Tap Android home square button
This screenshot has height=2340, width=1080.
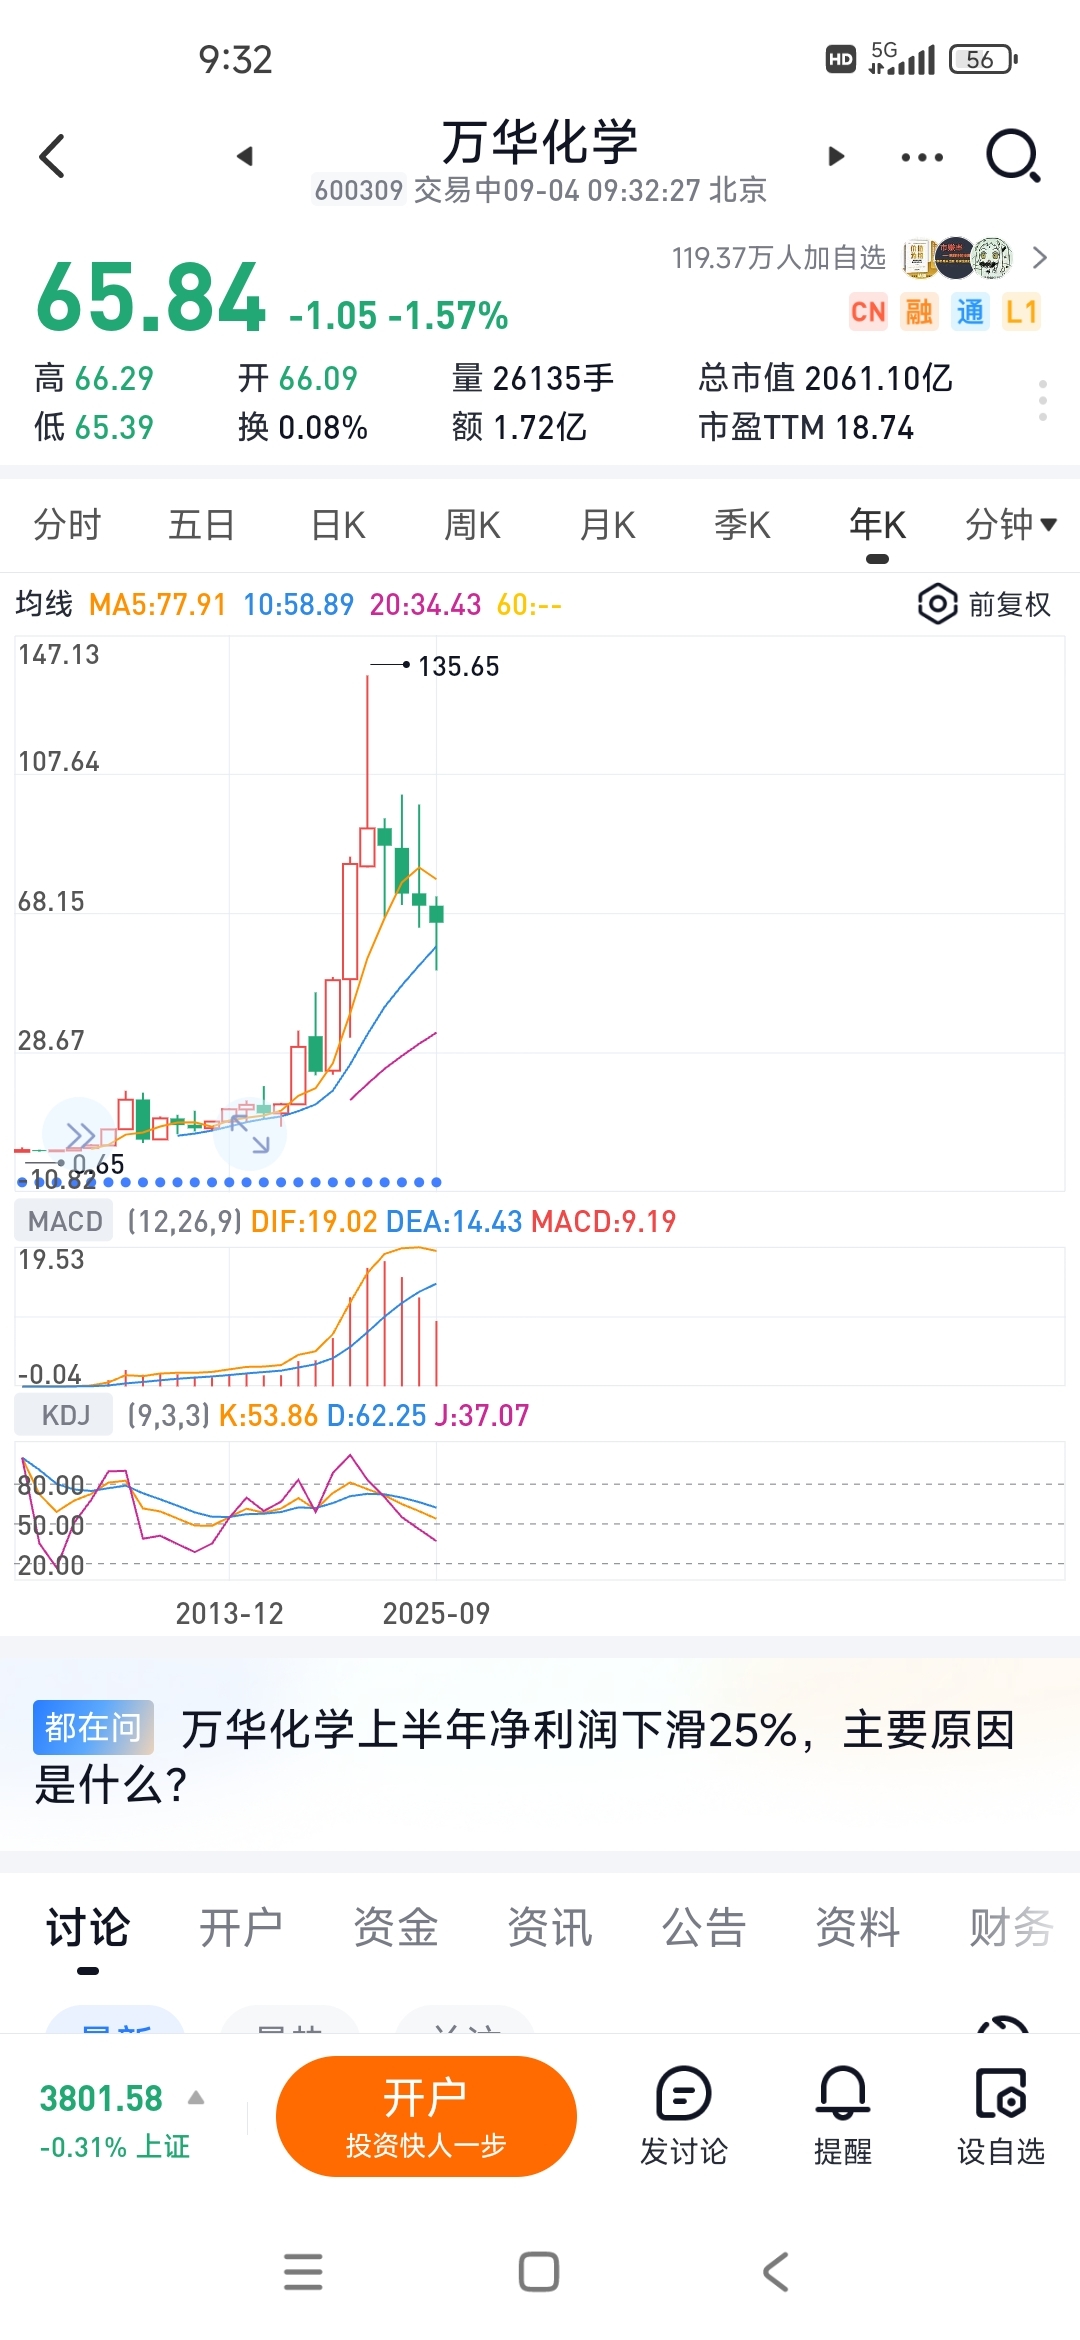click(539, 2272)
